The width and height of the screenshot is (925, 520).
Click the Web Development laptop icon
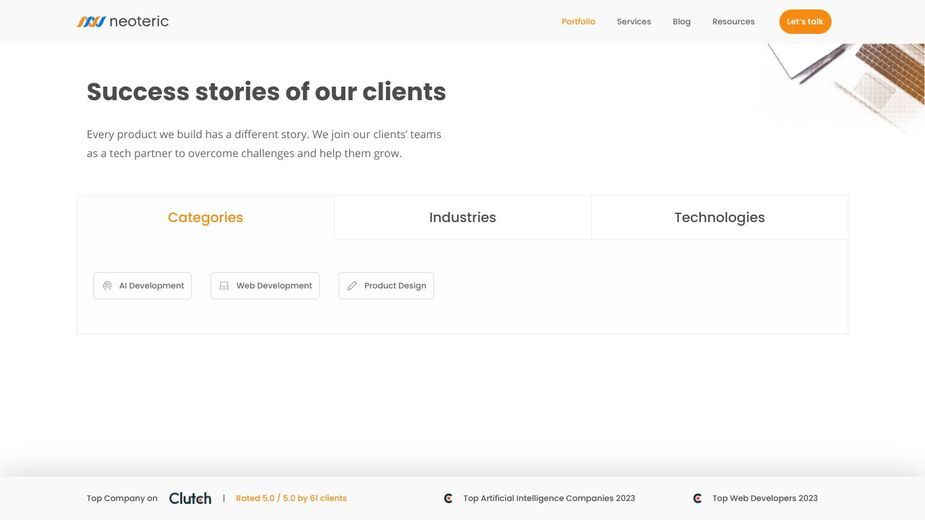click(224, 286)
